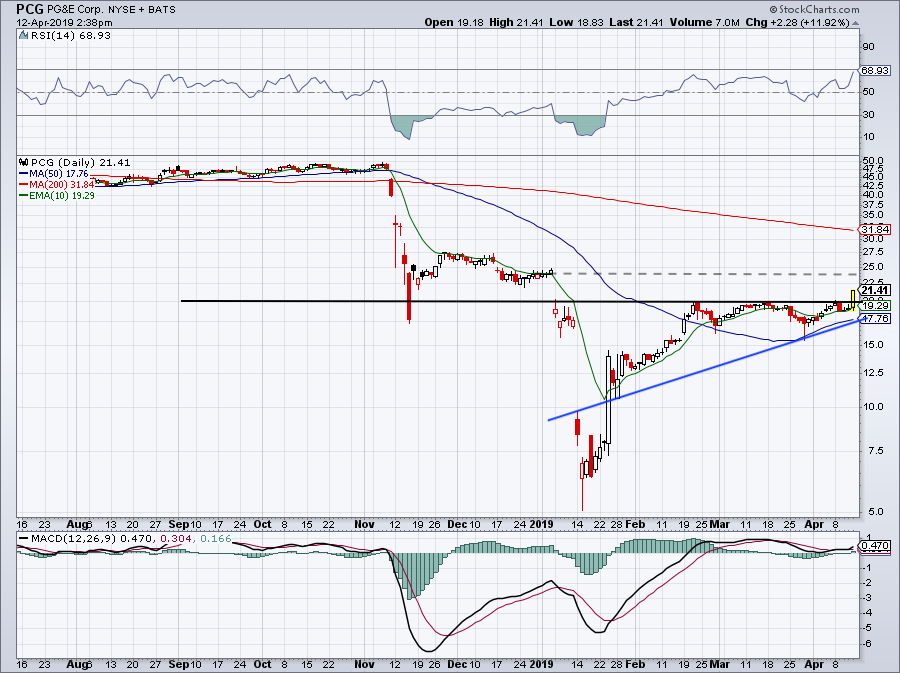900x673 pixels.
Task: Click the 'PCG (Daily) 21.41' panel label
Action: point(80,162)
